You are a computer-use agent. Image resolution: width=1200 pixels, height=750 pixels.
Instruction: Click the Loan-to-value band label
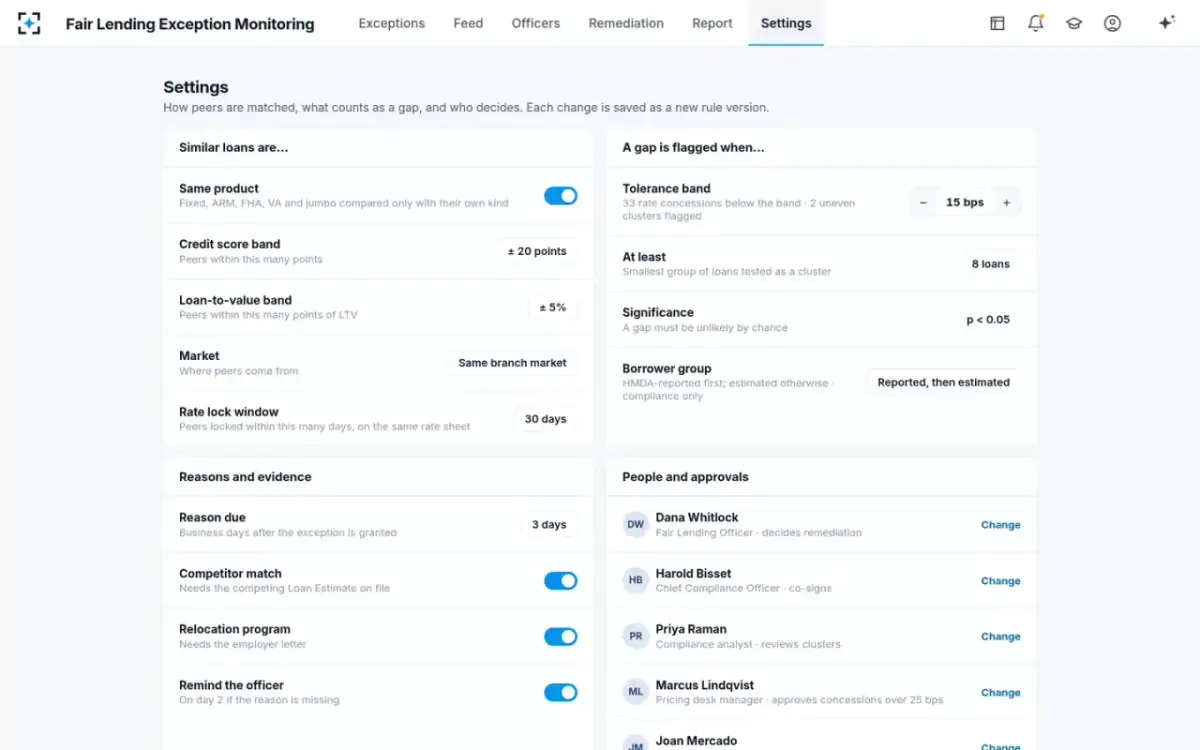click(x=235, y=300)
